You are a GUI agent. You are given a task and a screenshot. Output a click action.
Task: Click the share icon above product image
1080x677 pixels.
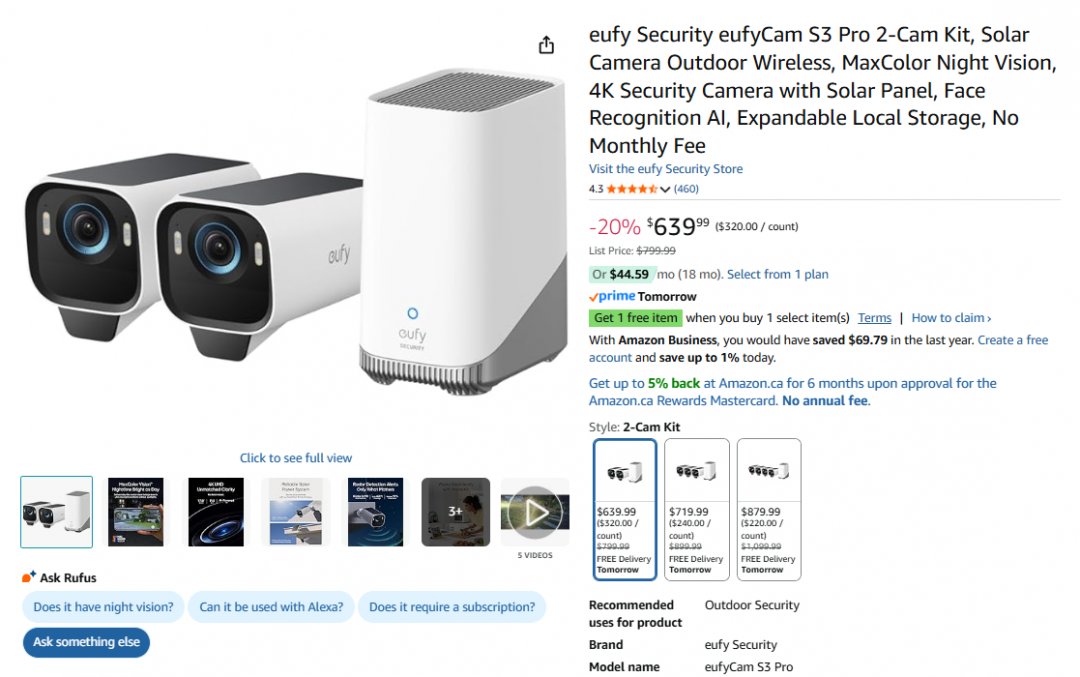[546, 45]
